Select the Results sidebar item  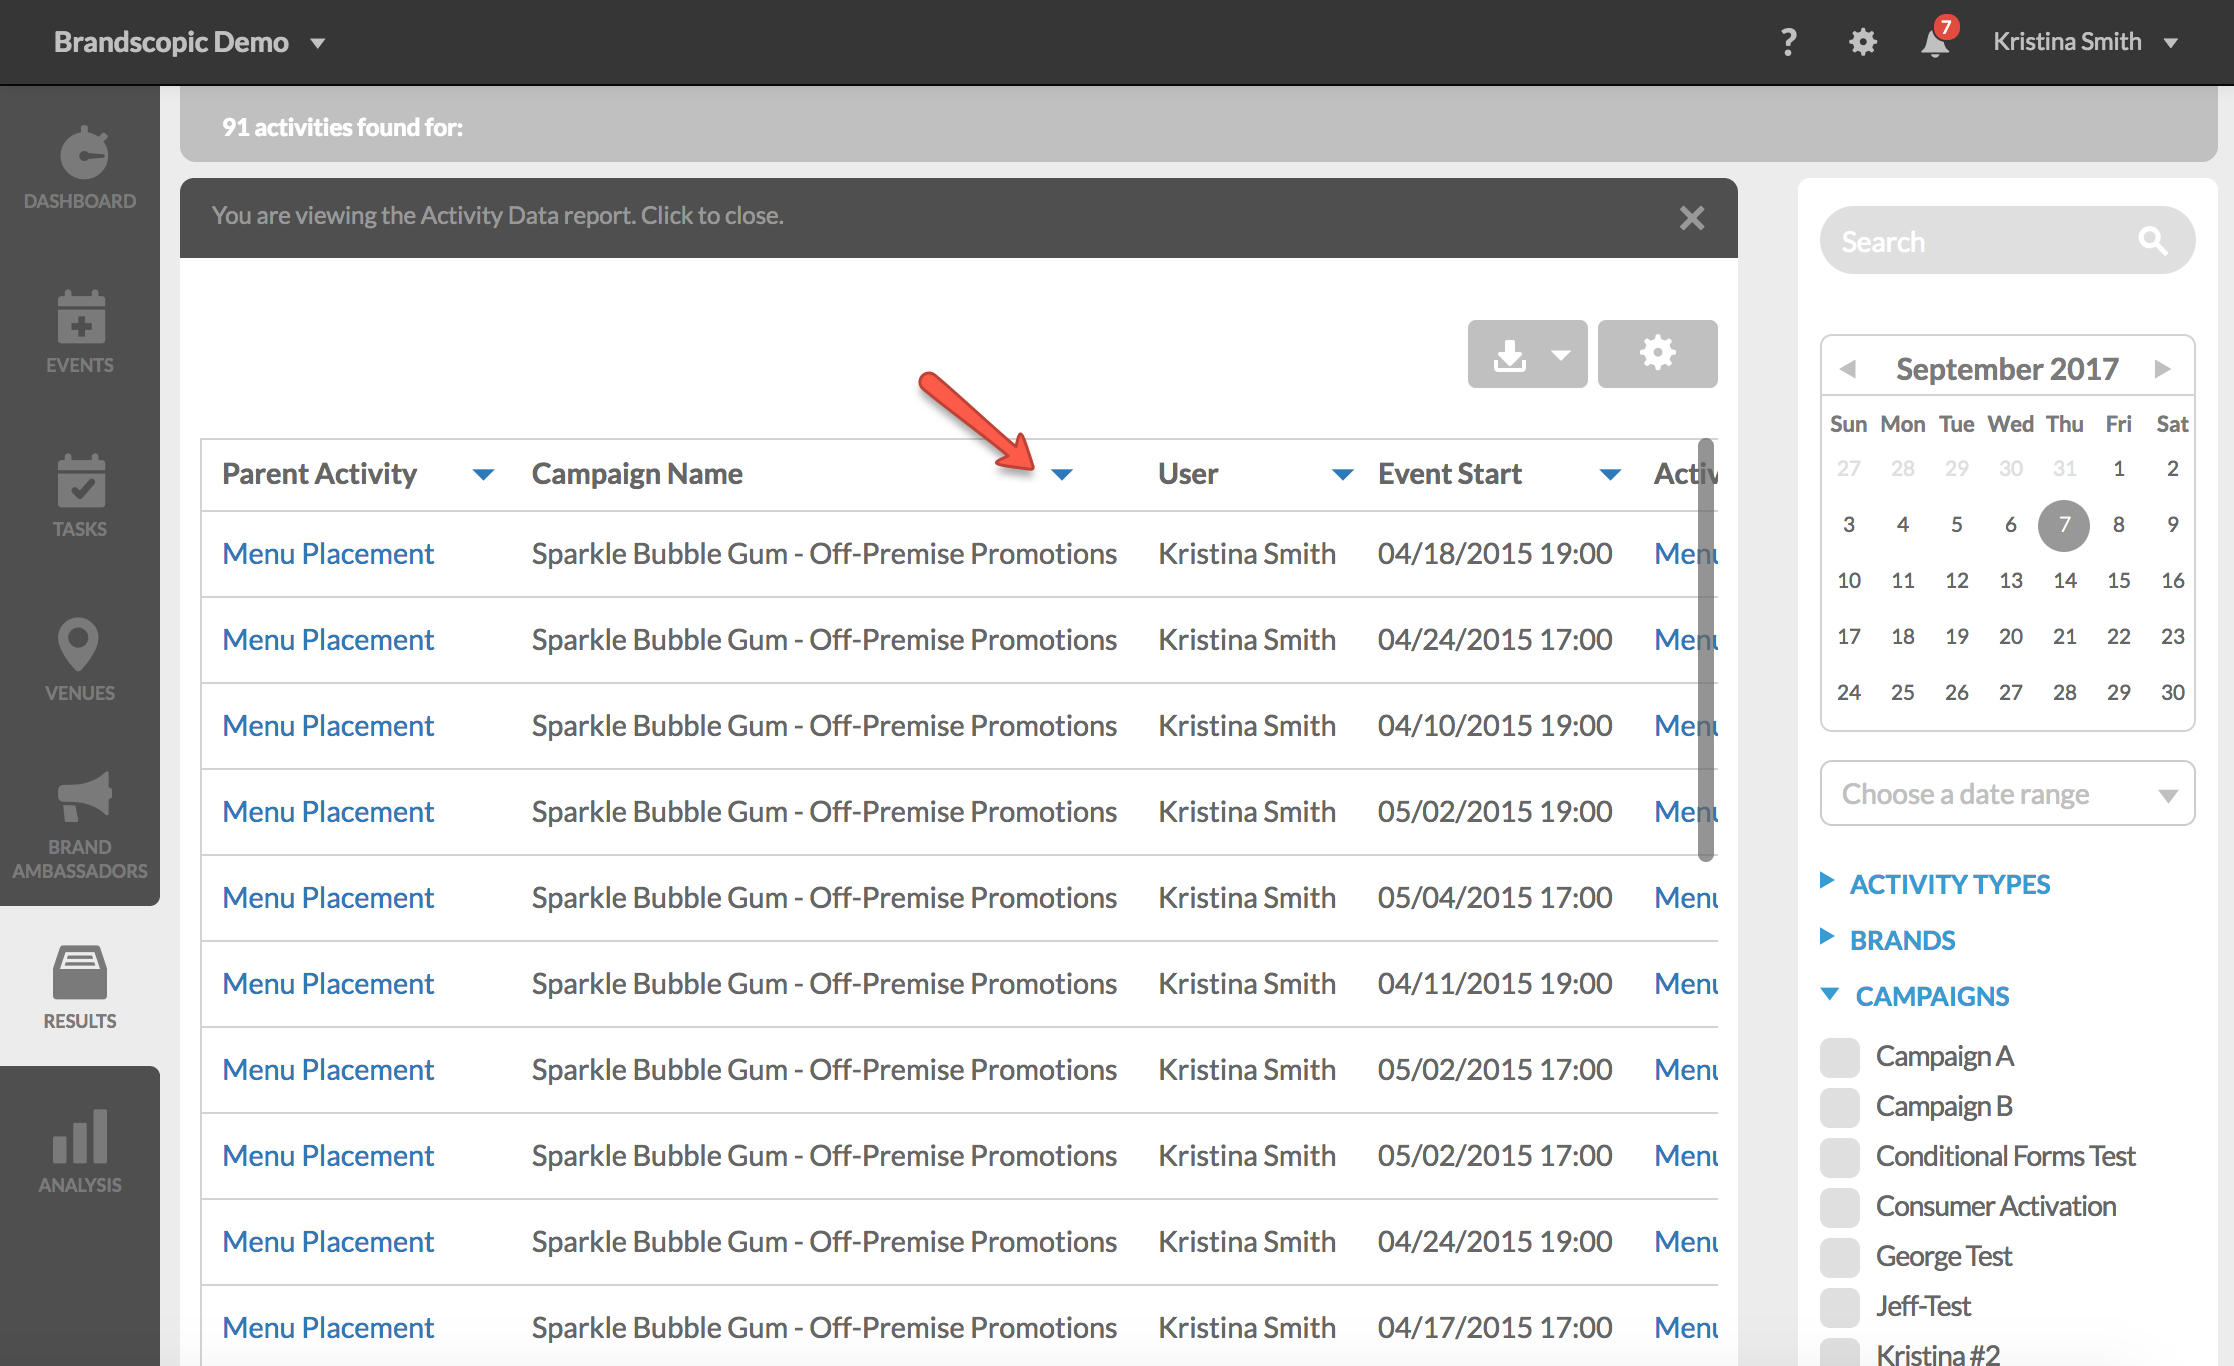coord(80,987)
